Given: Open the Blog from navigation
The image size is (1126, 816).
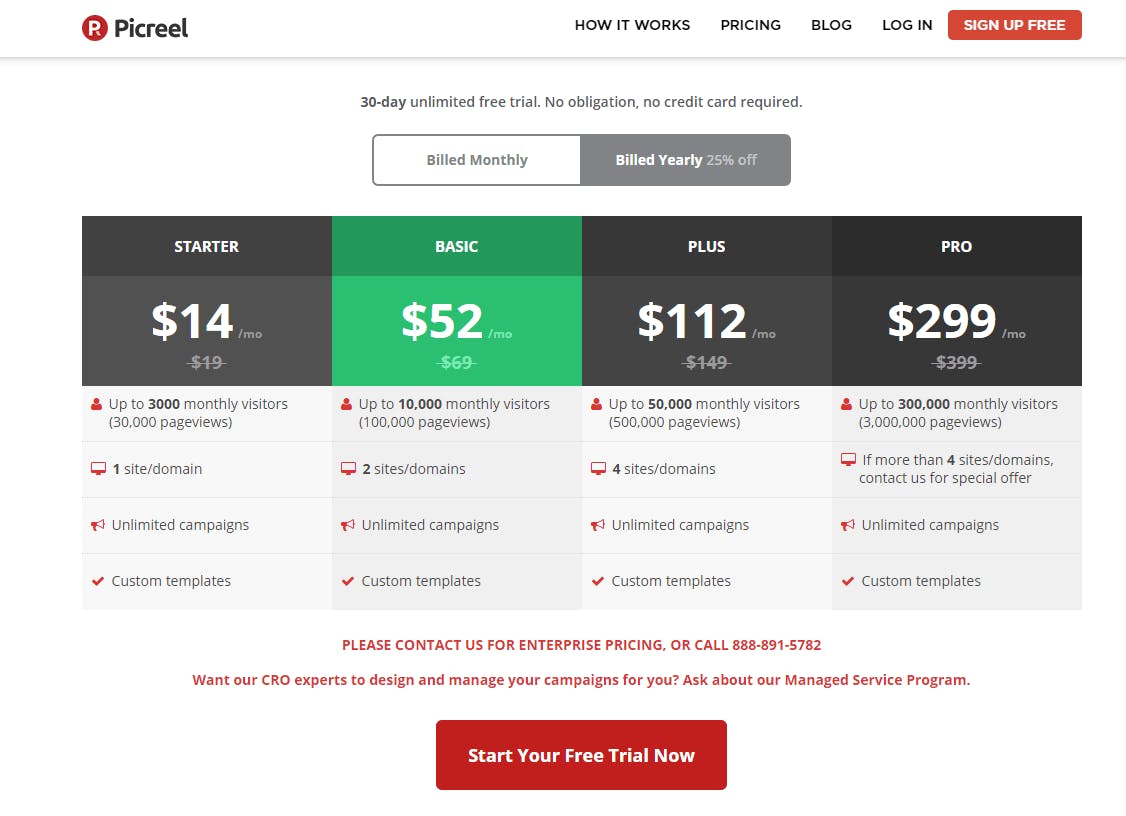Looking at the screenshot, I should tap(832, 25).
